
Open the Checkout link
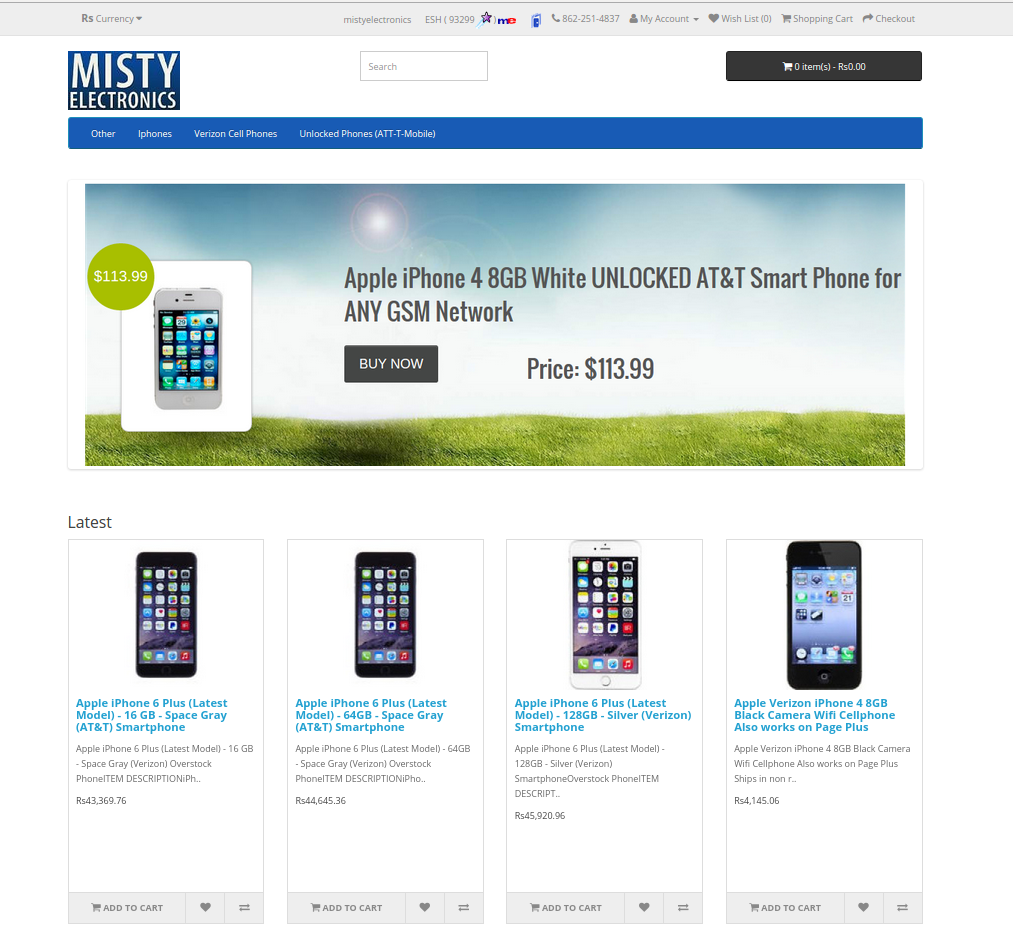pos(889,19)
